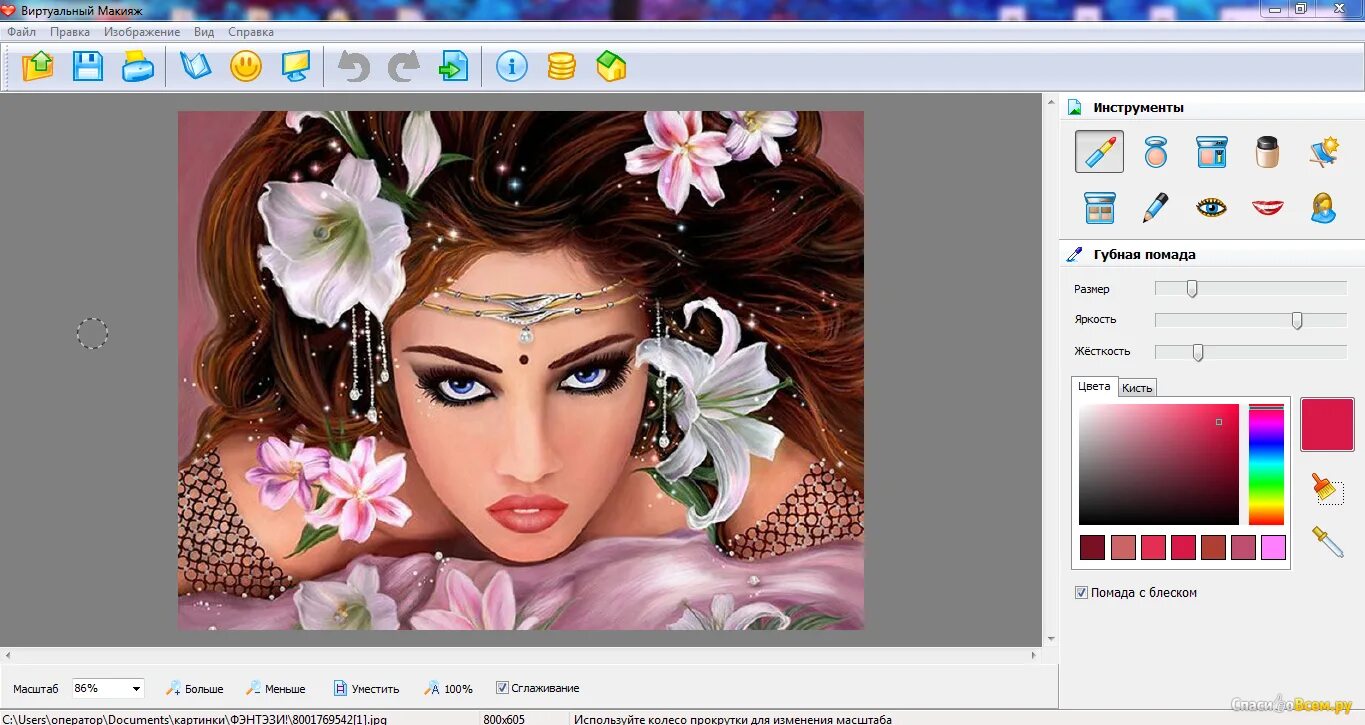Toggle the 'Сглаживание' checkbox
This screenshot has width=1365, height=725.
(x=502, y=688)
